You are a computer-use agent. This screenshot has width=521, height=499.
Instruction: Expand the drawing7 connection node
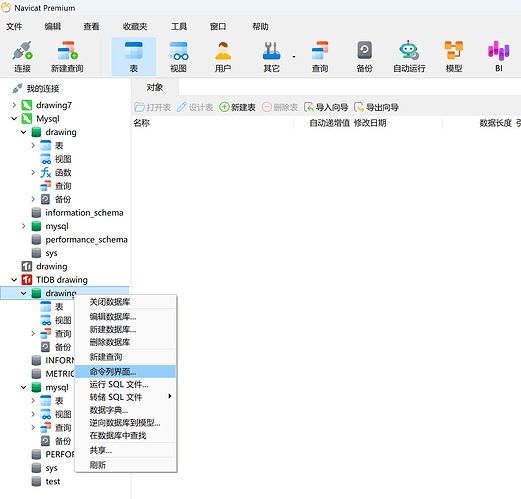click(14, 105)
